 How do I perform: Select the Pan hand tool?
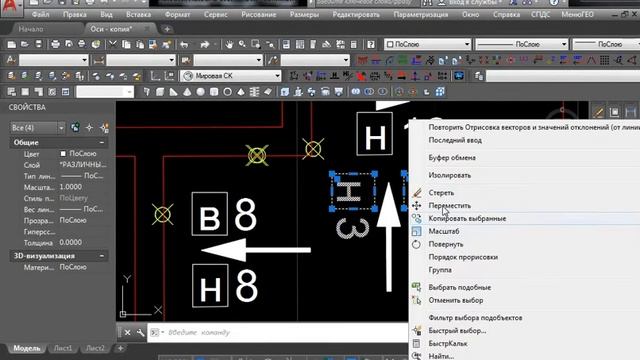tap(229, 44)
